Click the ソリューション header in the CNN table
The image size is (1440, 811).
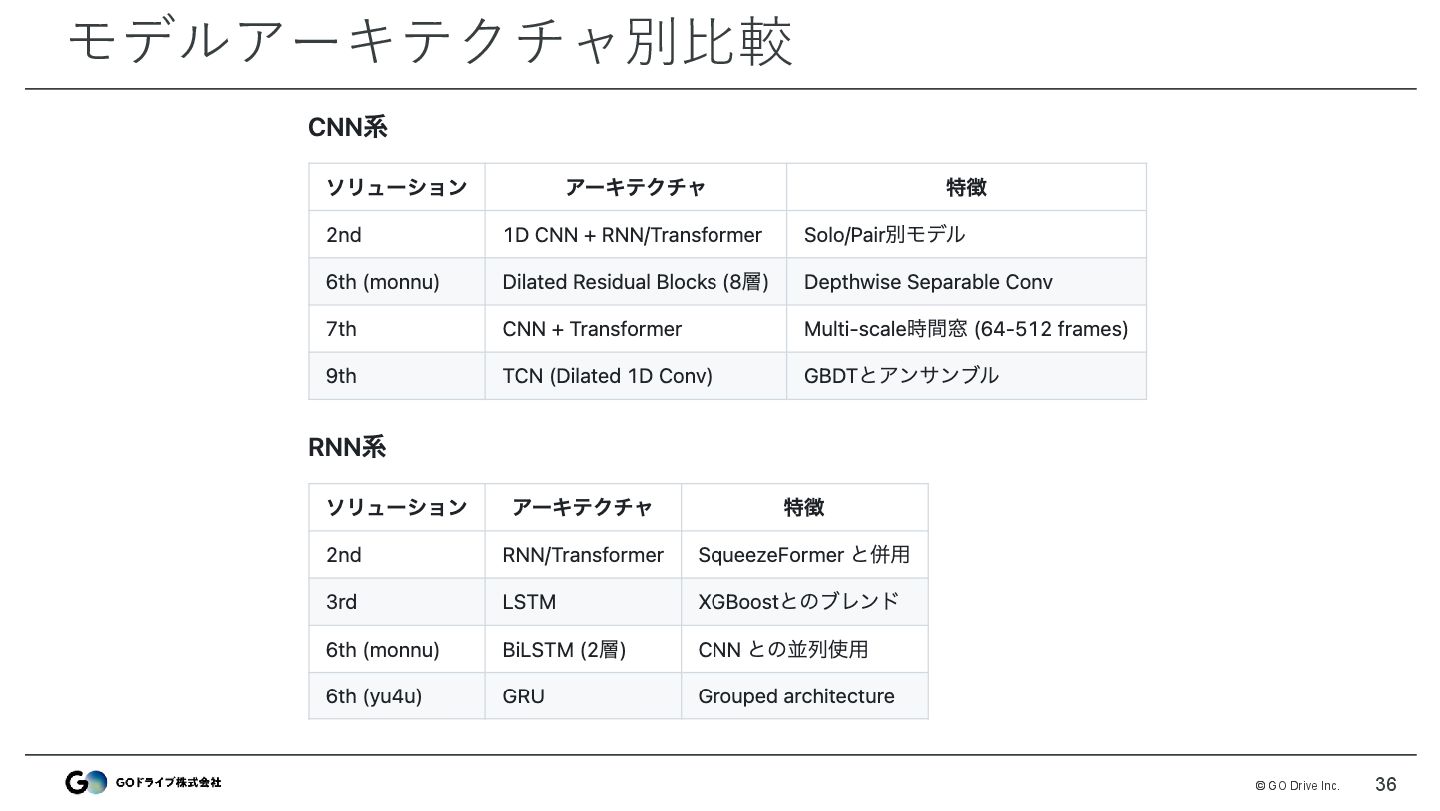coord(396,187)
